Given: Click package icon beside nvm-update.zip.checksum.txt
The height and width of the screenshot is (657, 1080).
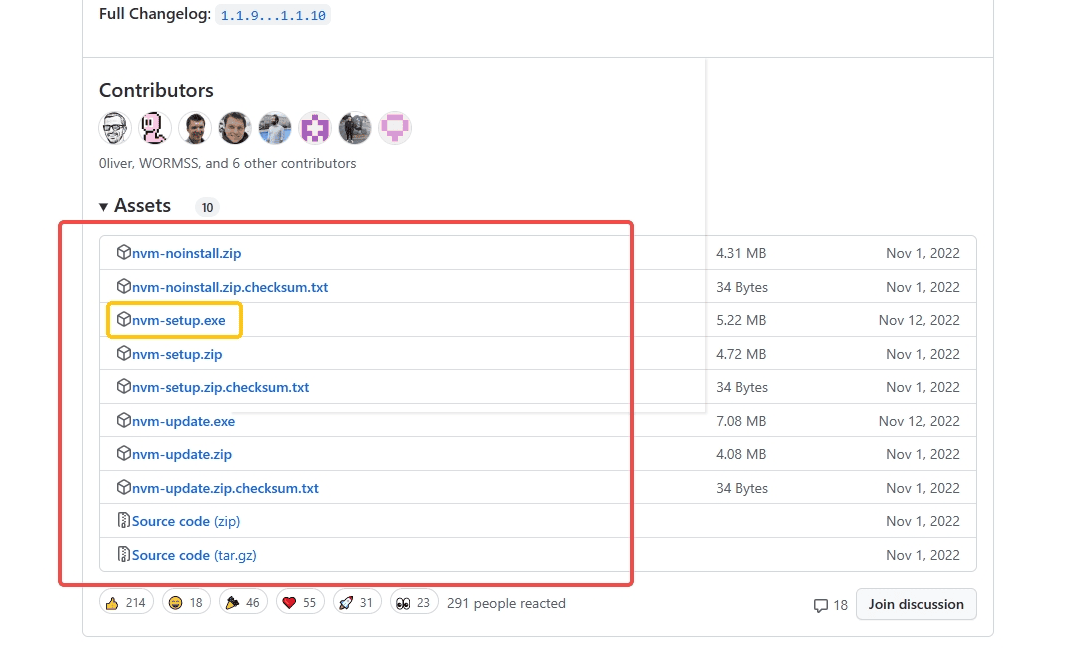Looking at the screenshot, I should [x=123, y=487].
